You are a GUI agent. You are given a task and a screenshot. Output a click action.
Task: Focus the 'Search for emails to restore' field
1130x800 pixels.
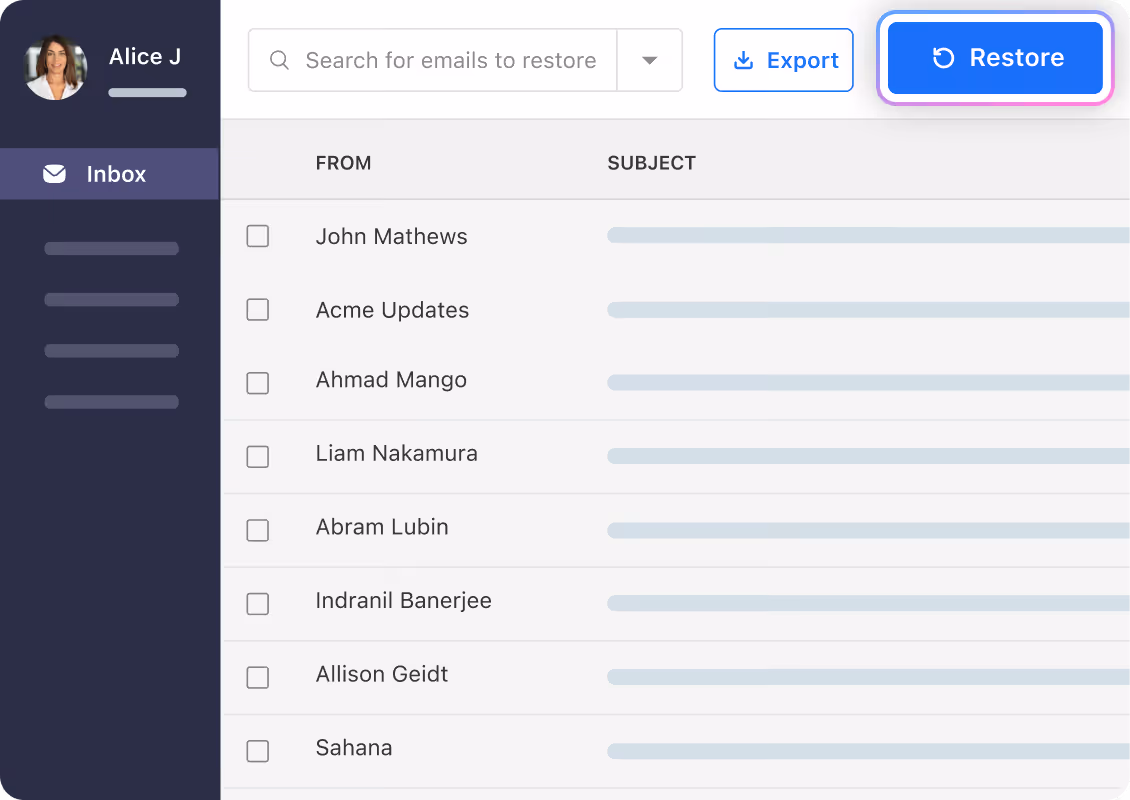pyautogui.click(x=432, y=60)
